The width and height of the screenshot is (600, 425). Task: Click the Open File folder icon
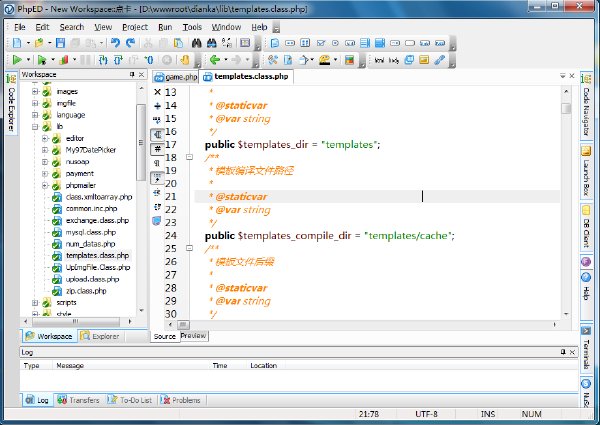tap(39, 43)
